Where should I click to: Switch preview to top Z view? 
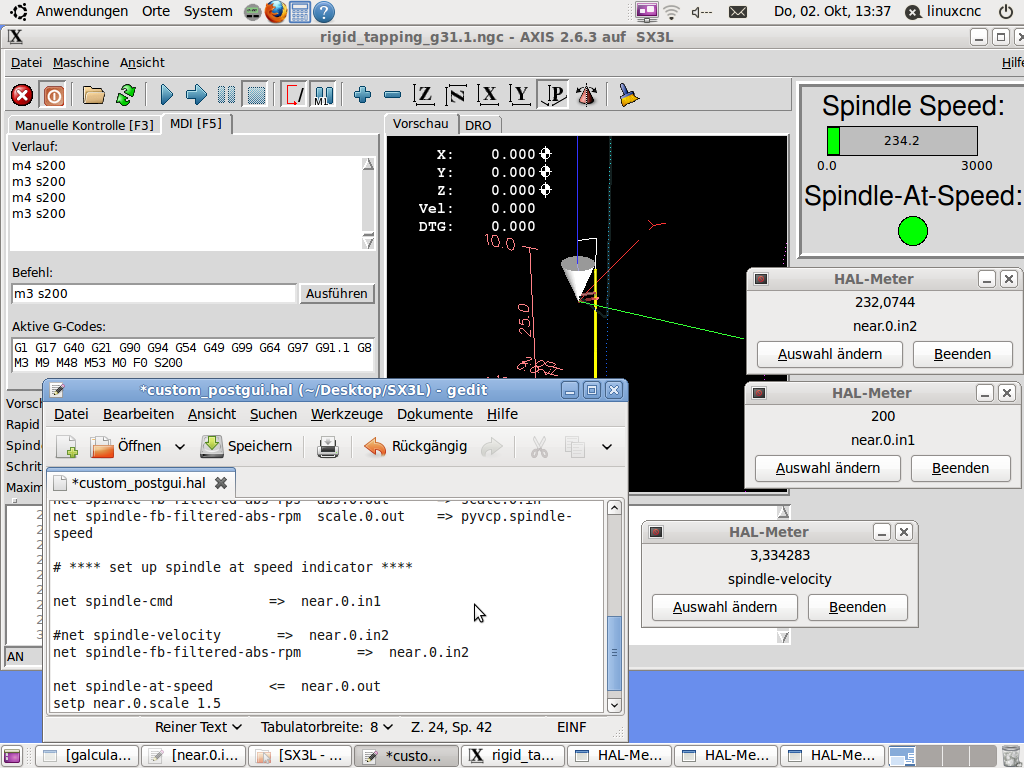tap(424, 95)
